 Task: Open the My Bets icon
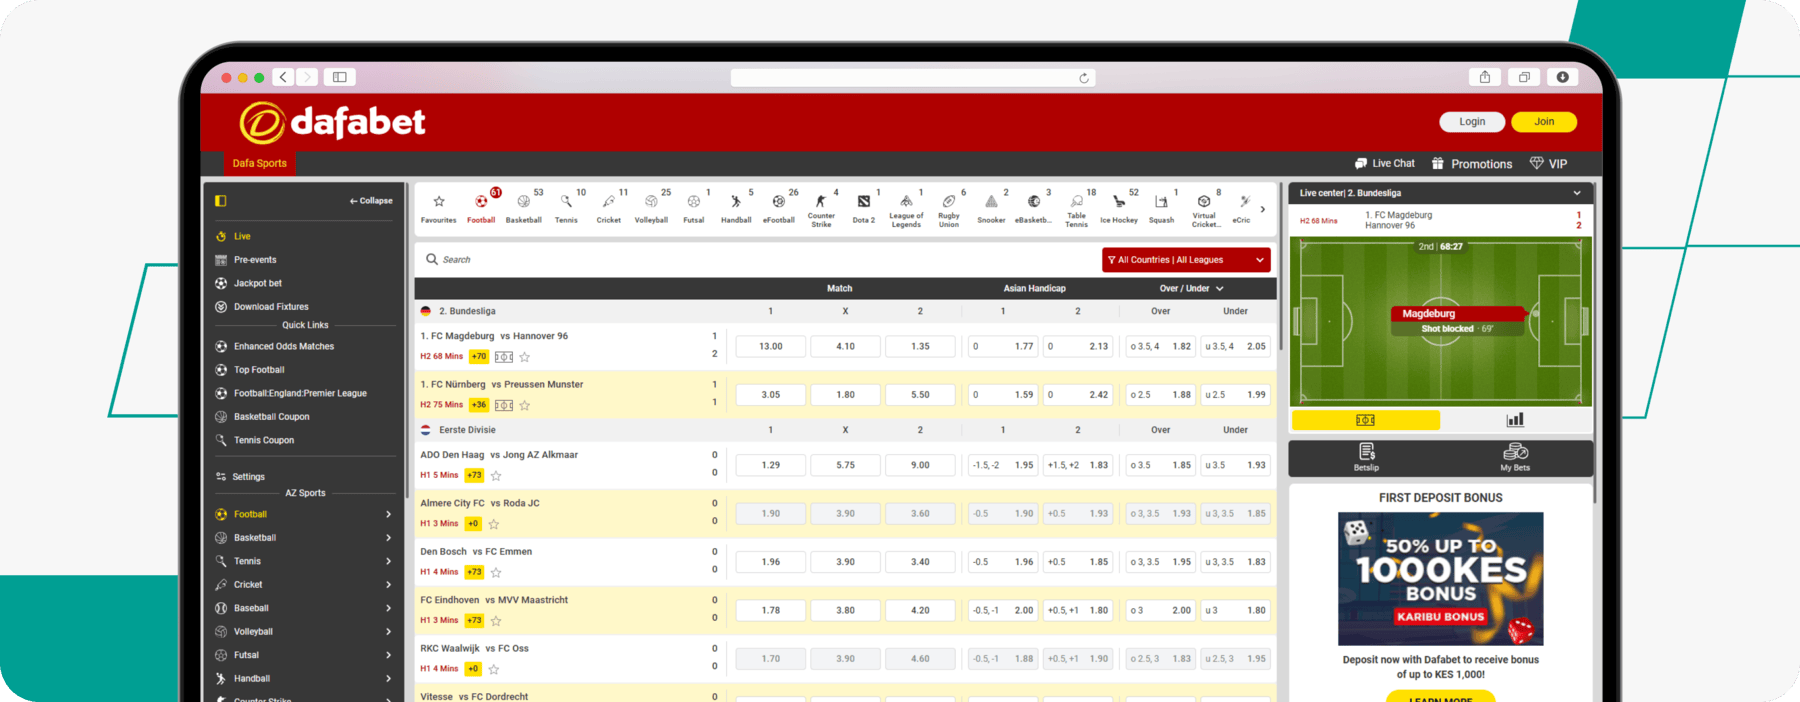pyautogui.click(x=1515, y=457)
